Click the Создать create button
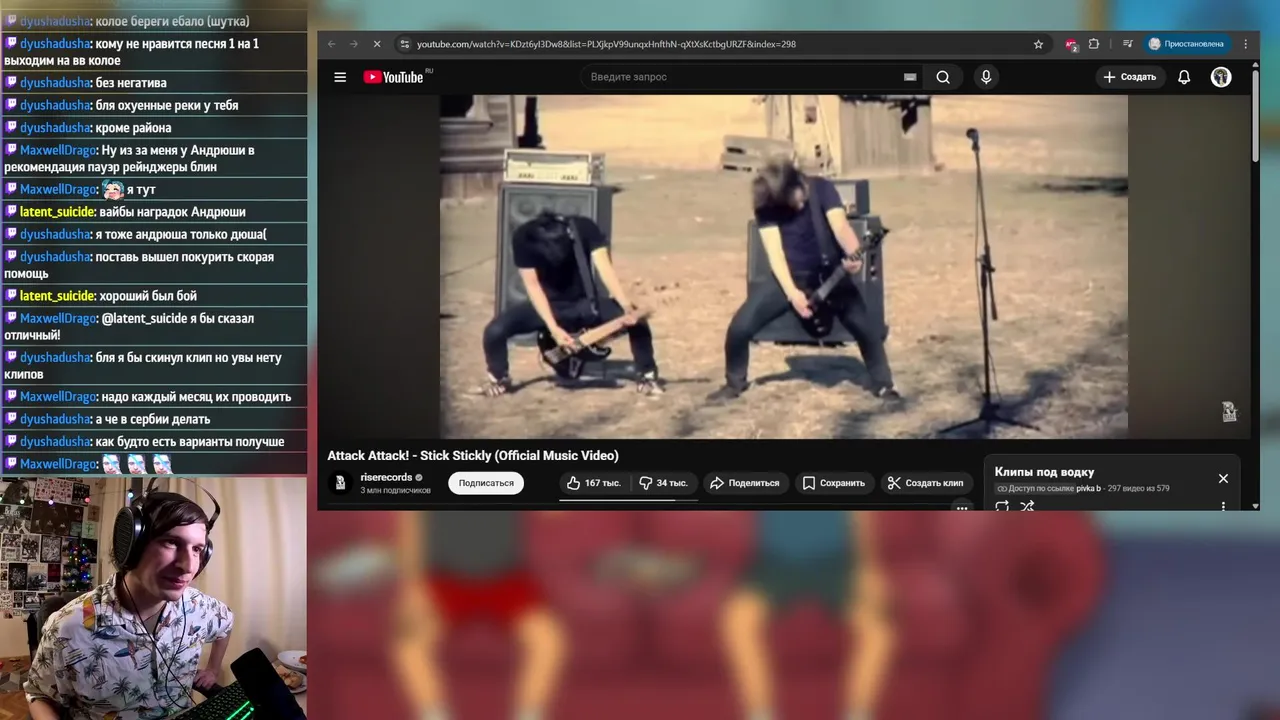The height and width of the screenshot is (720, 1280). click(x=1129, y=77)
